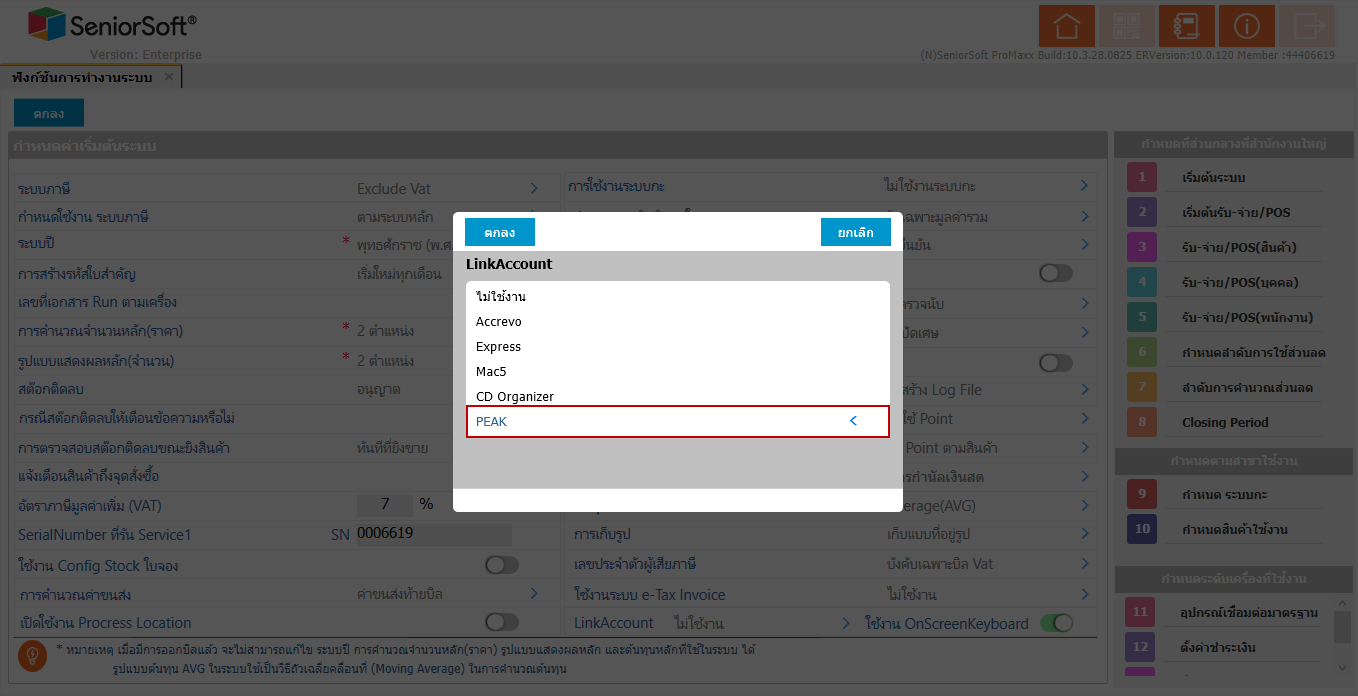
Task: Expand การคำนวณค่าขนส่ง chevron
Action: 534,594
